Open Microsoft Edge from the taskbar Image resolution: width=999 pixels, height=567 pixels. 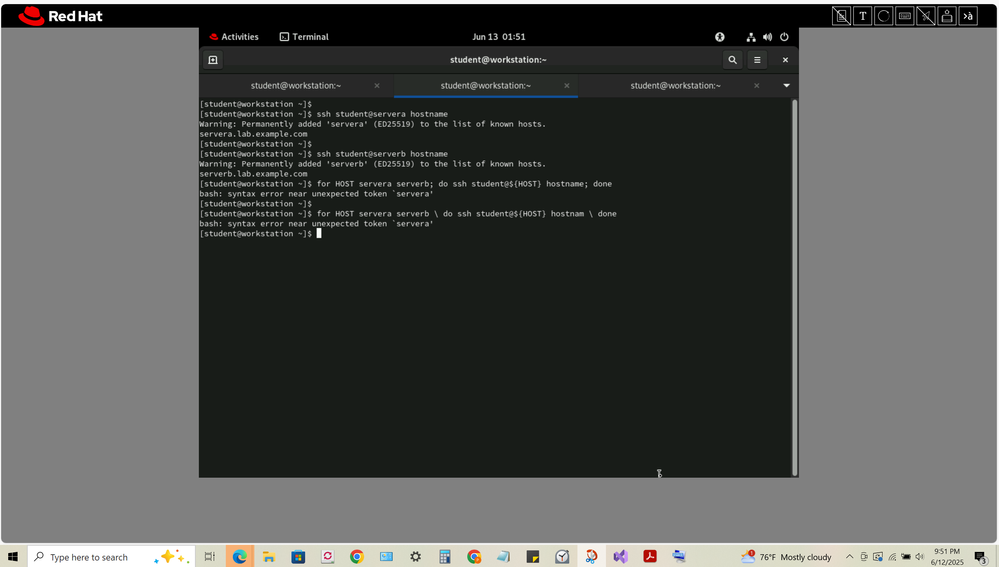tap(240, 557)
